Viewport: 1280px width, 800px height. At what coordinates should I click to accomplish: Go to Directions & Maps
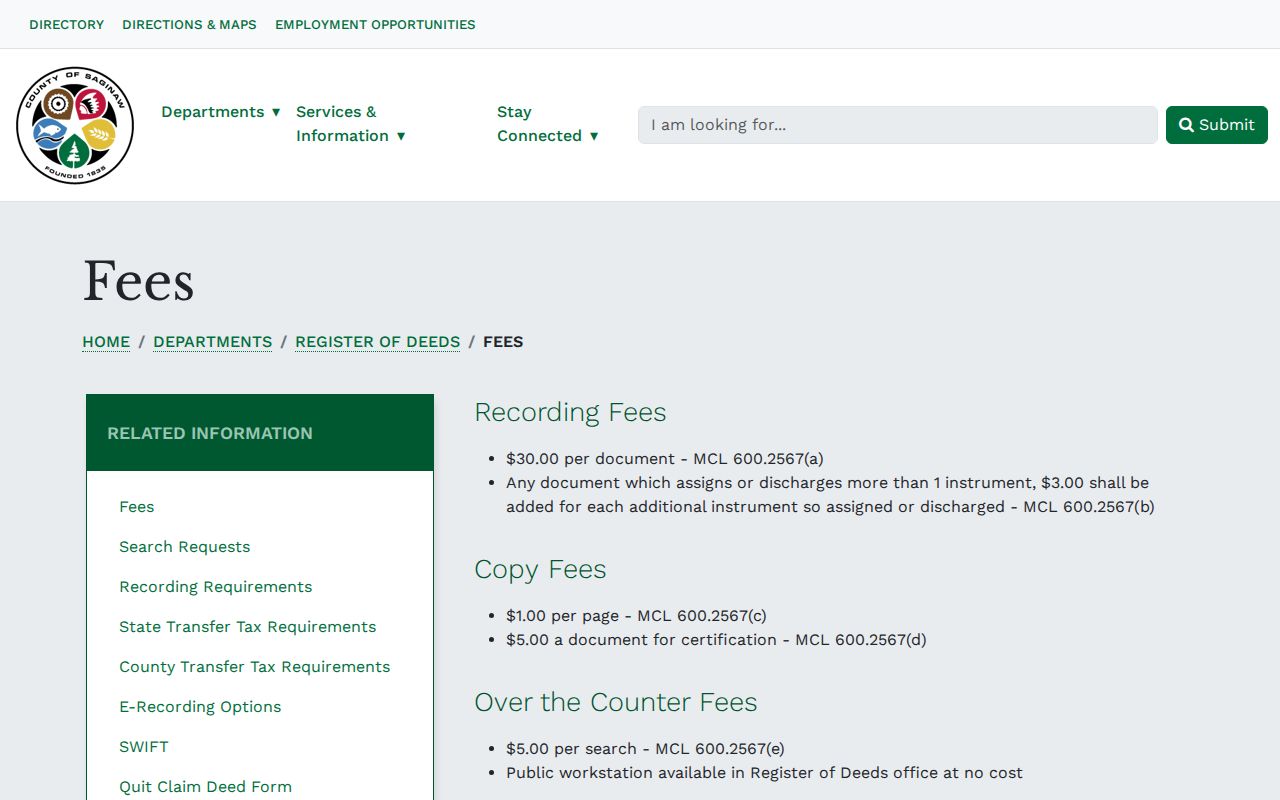point(189,24)
